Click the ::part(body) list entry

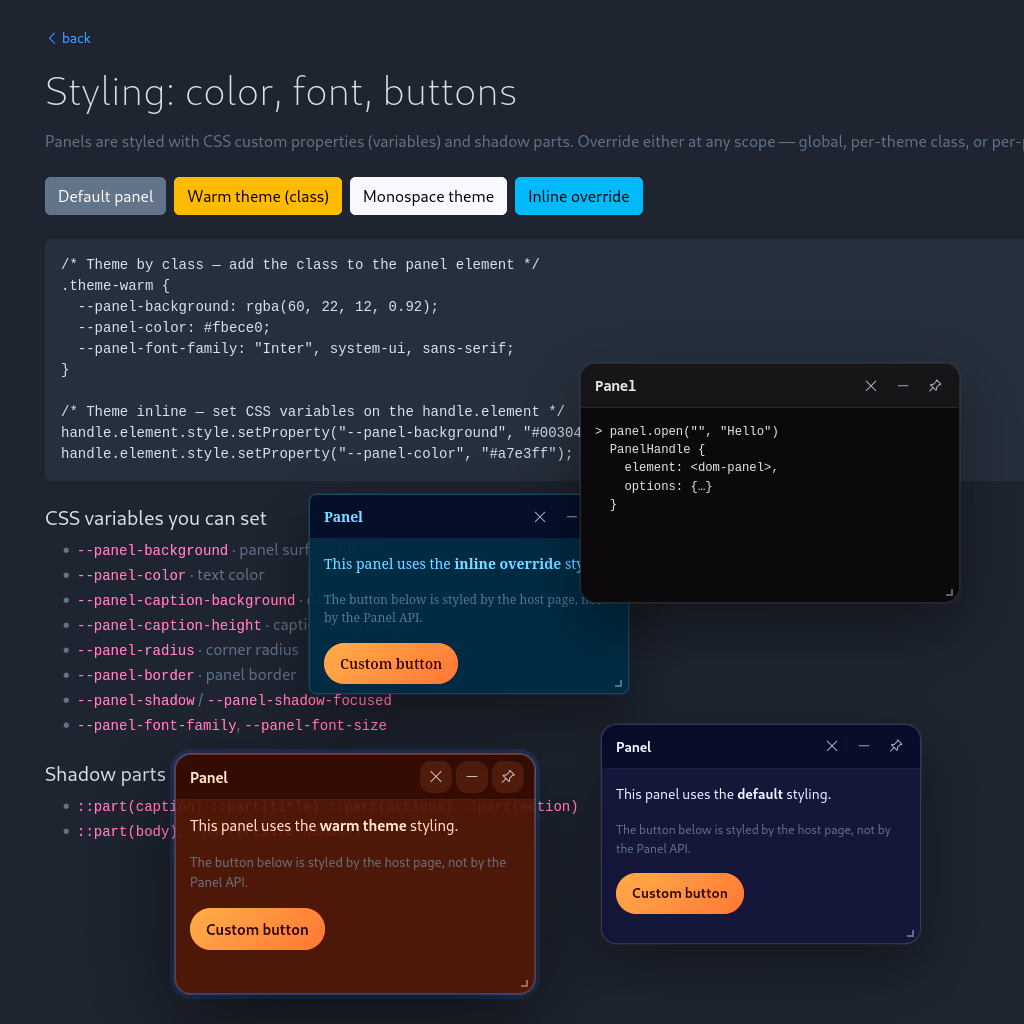pyautogui.click(x=127, y=831)
